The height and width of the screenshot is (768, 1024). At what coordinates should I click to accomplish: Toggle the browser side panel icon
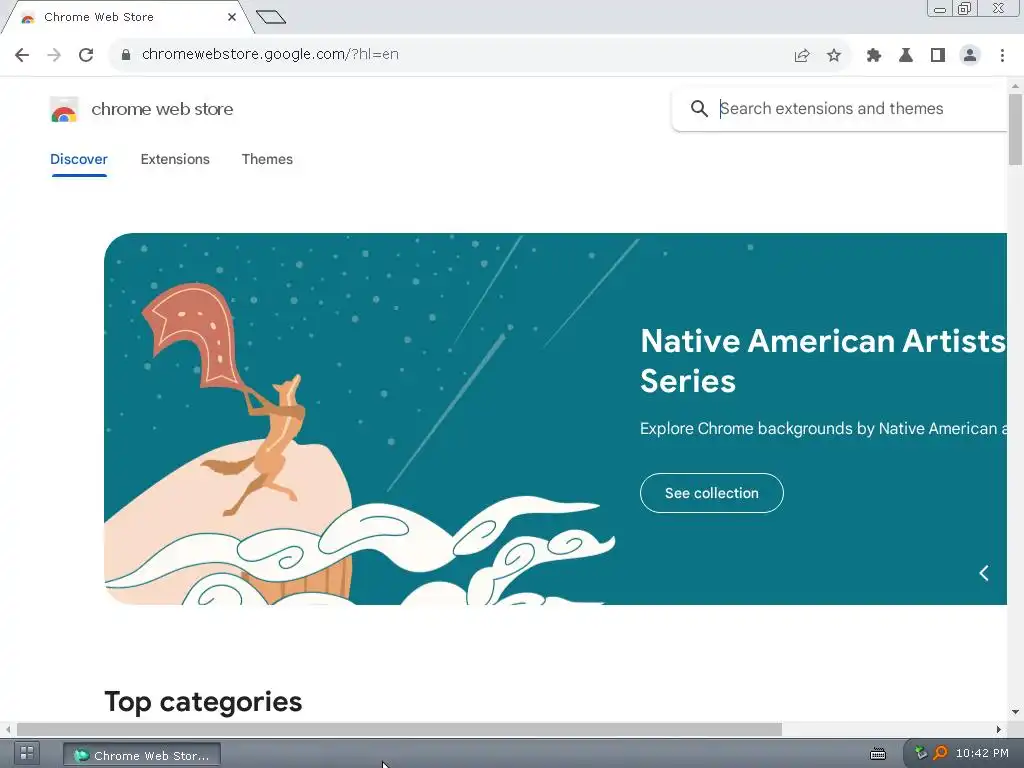pyautogui.click(x=937, y=56)
